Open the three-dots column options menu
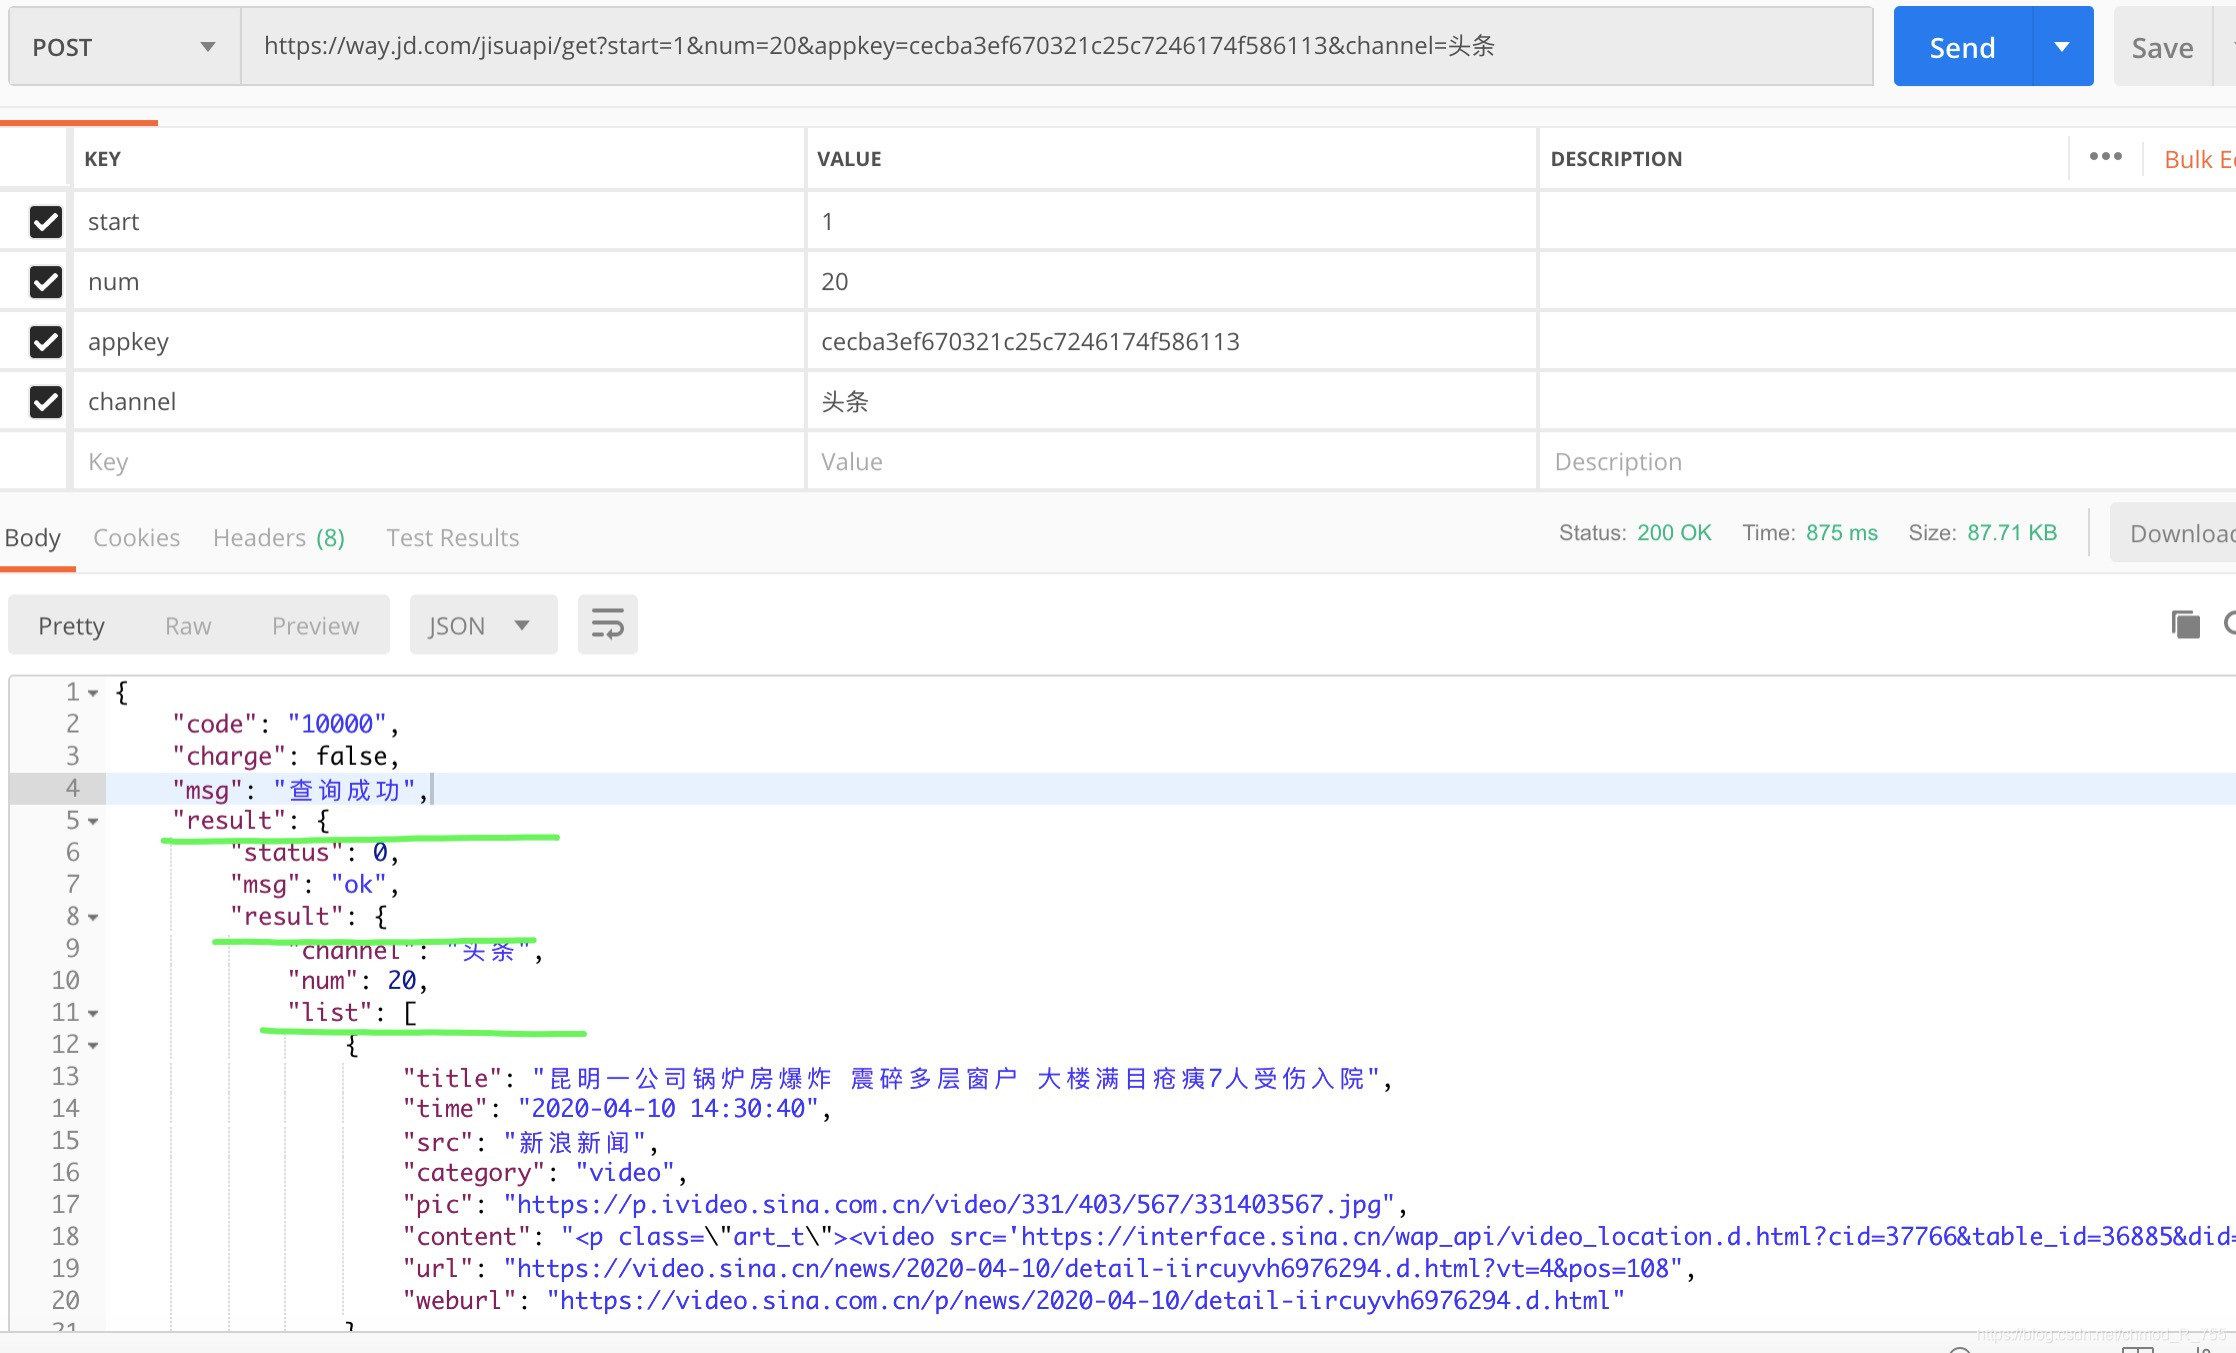2236x1353 pixels. click(x=2105, y=157)
